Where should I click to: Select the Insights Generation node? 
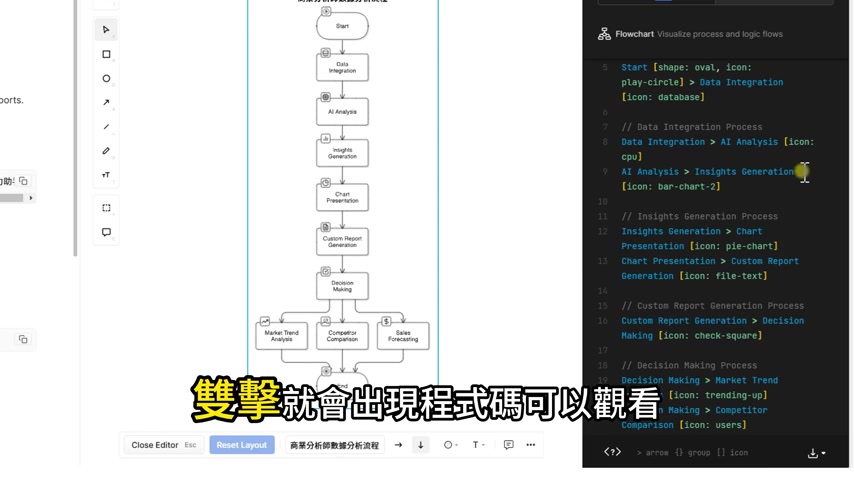[342, 153]
